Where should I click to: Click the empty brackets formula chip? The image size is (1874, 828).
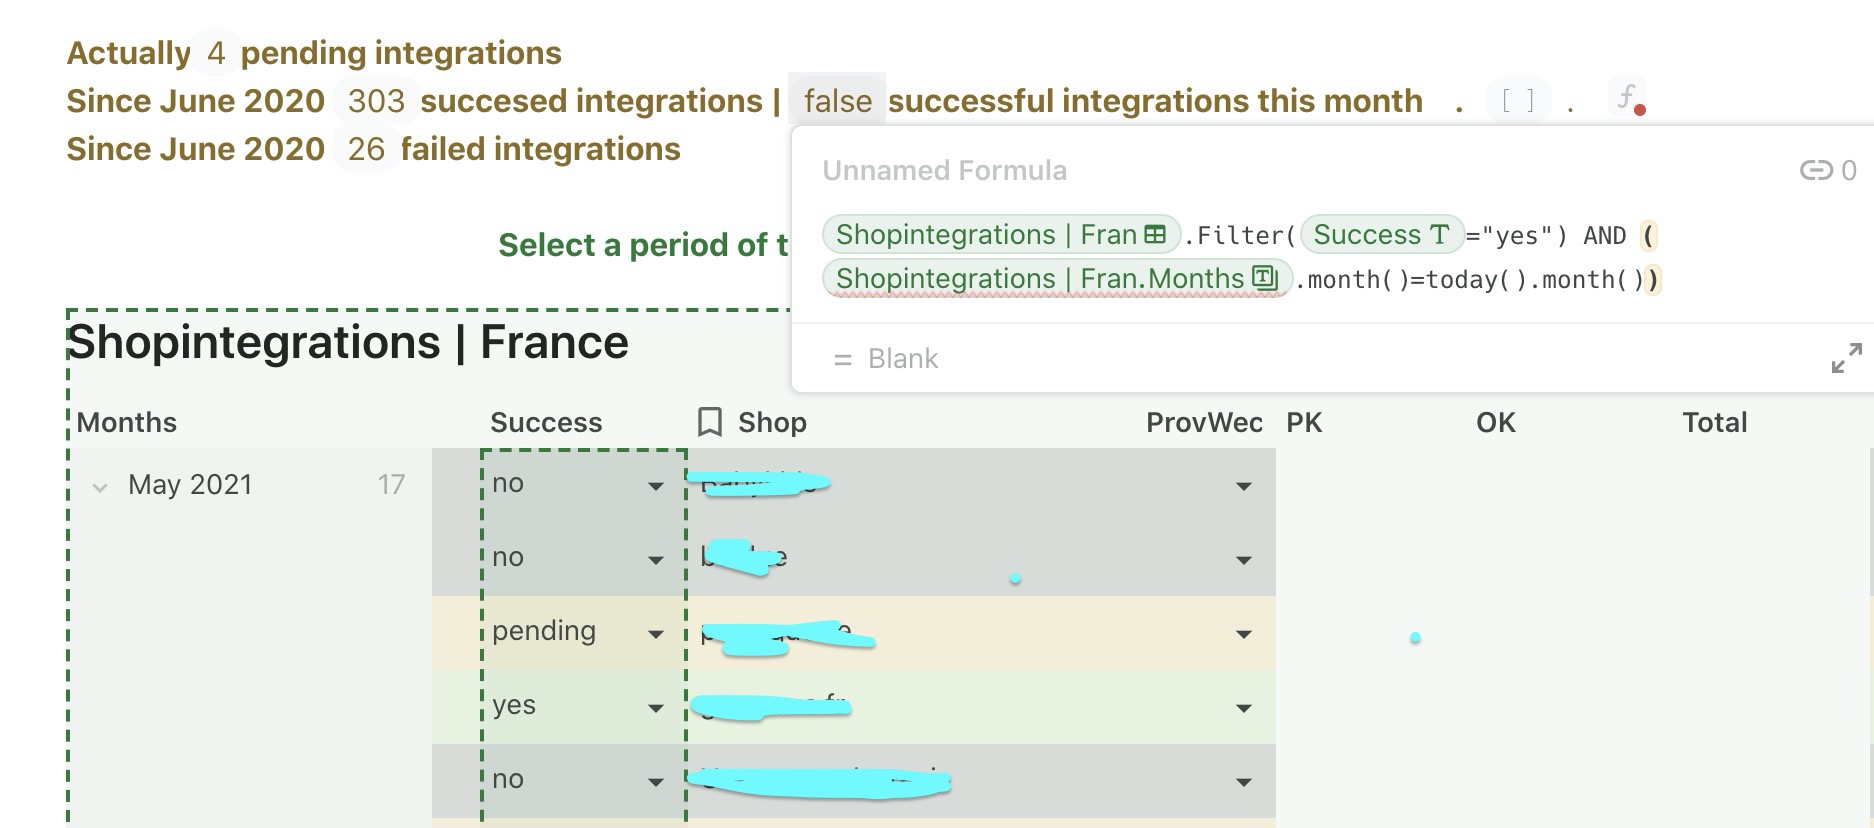[1517, 101]
